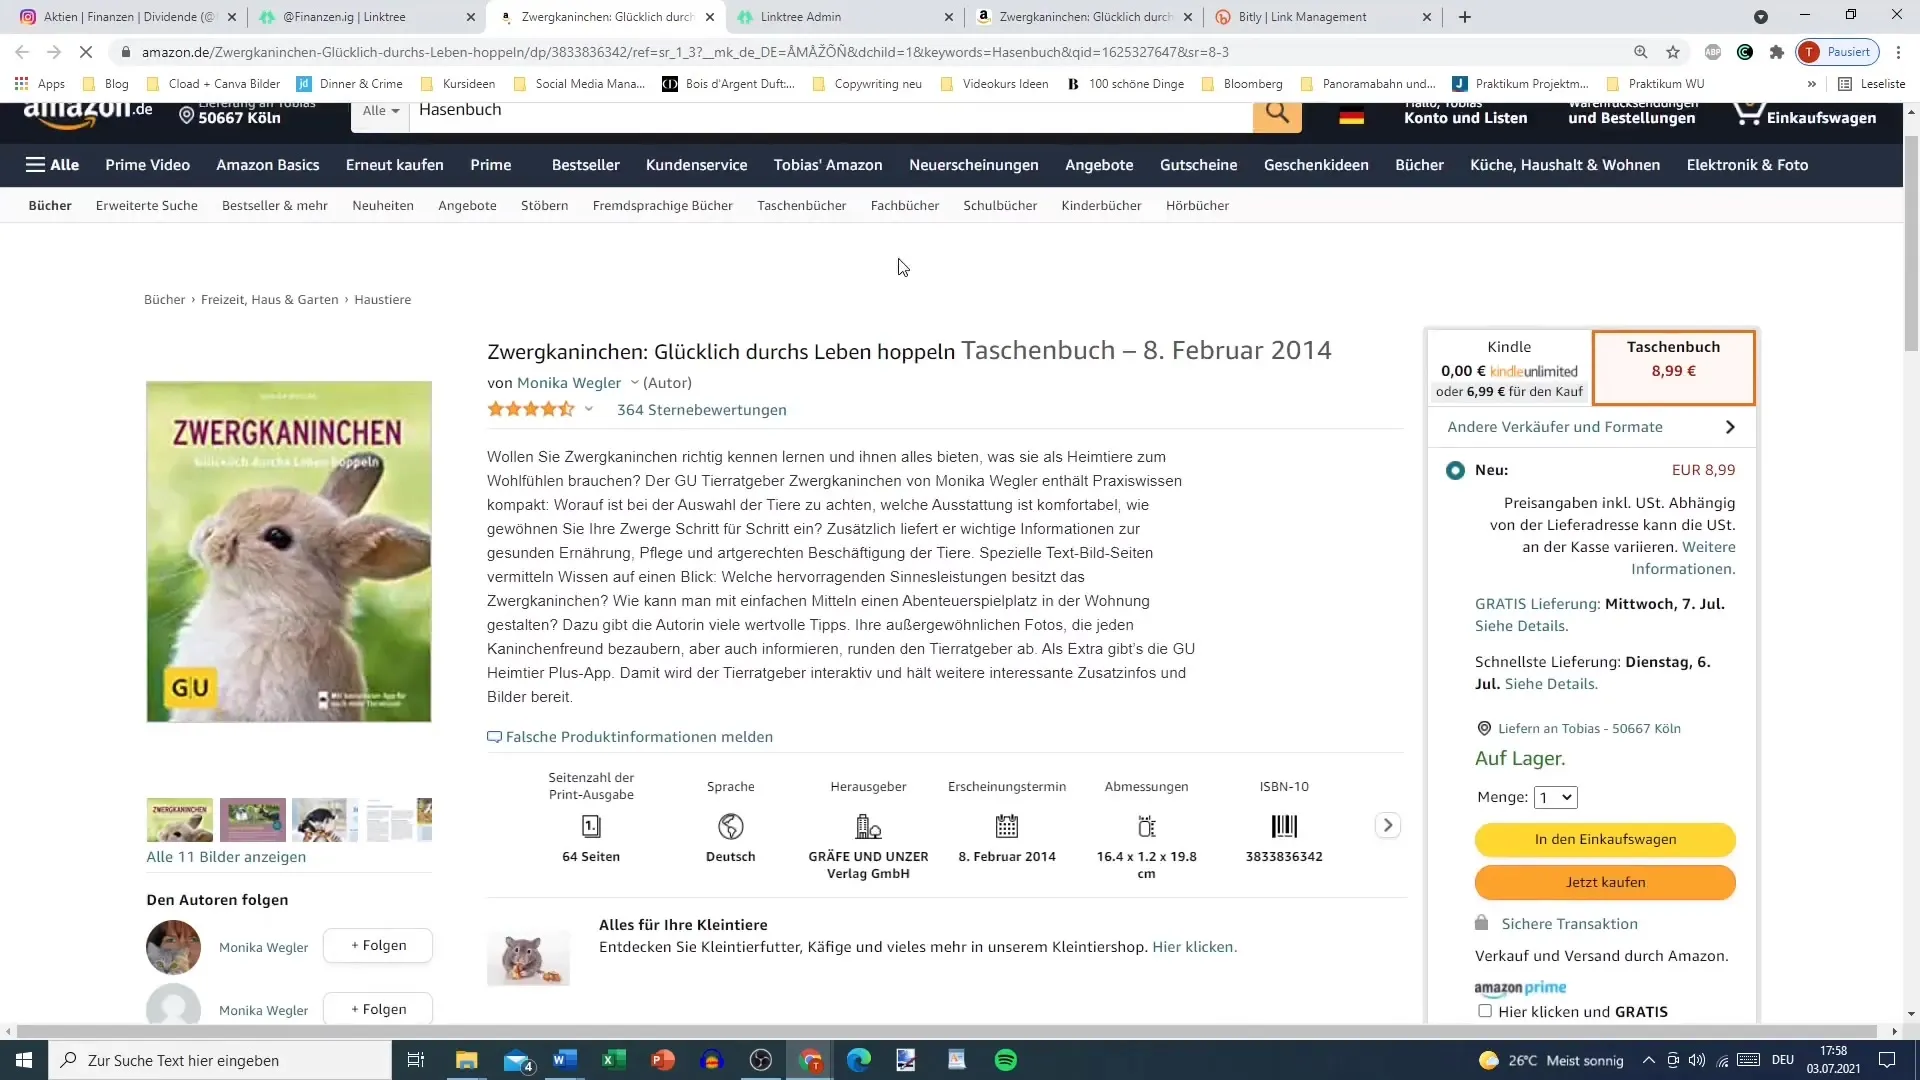Click the Windows taskbar search box
Screen dimensions: 1920x1080
220,1060
